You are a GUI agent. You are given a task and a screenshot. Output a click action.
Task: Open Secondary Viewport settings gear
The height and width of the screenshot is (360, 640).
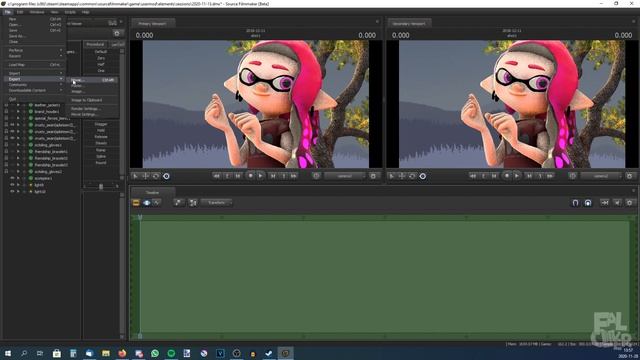629,176
